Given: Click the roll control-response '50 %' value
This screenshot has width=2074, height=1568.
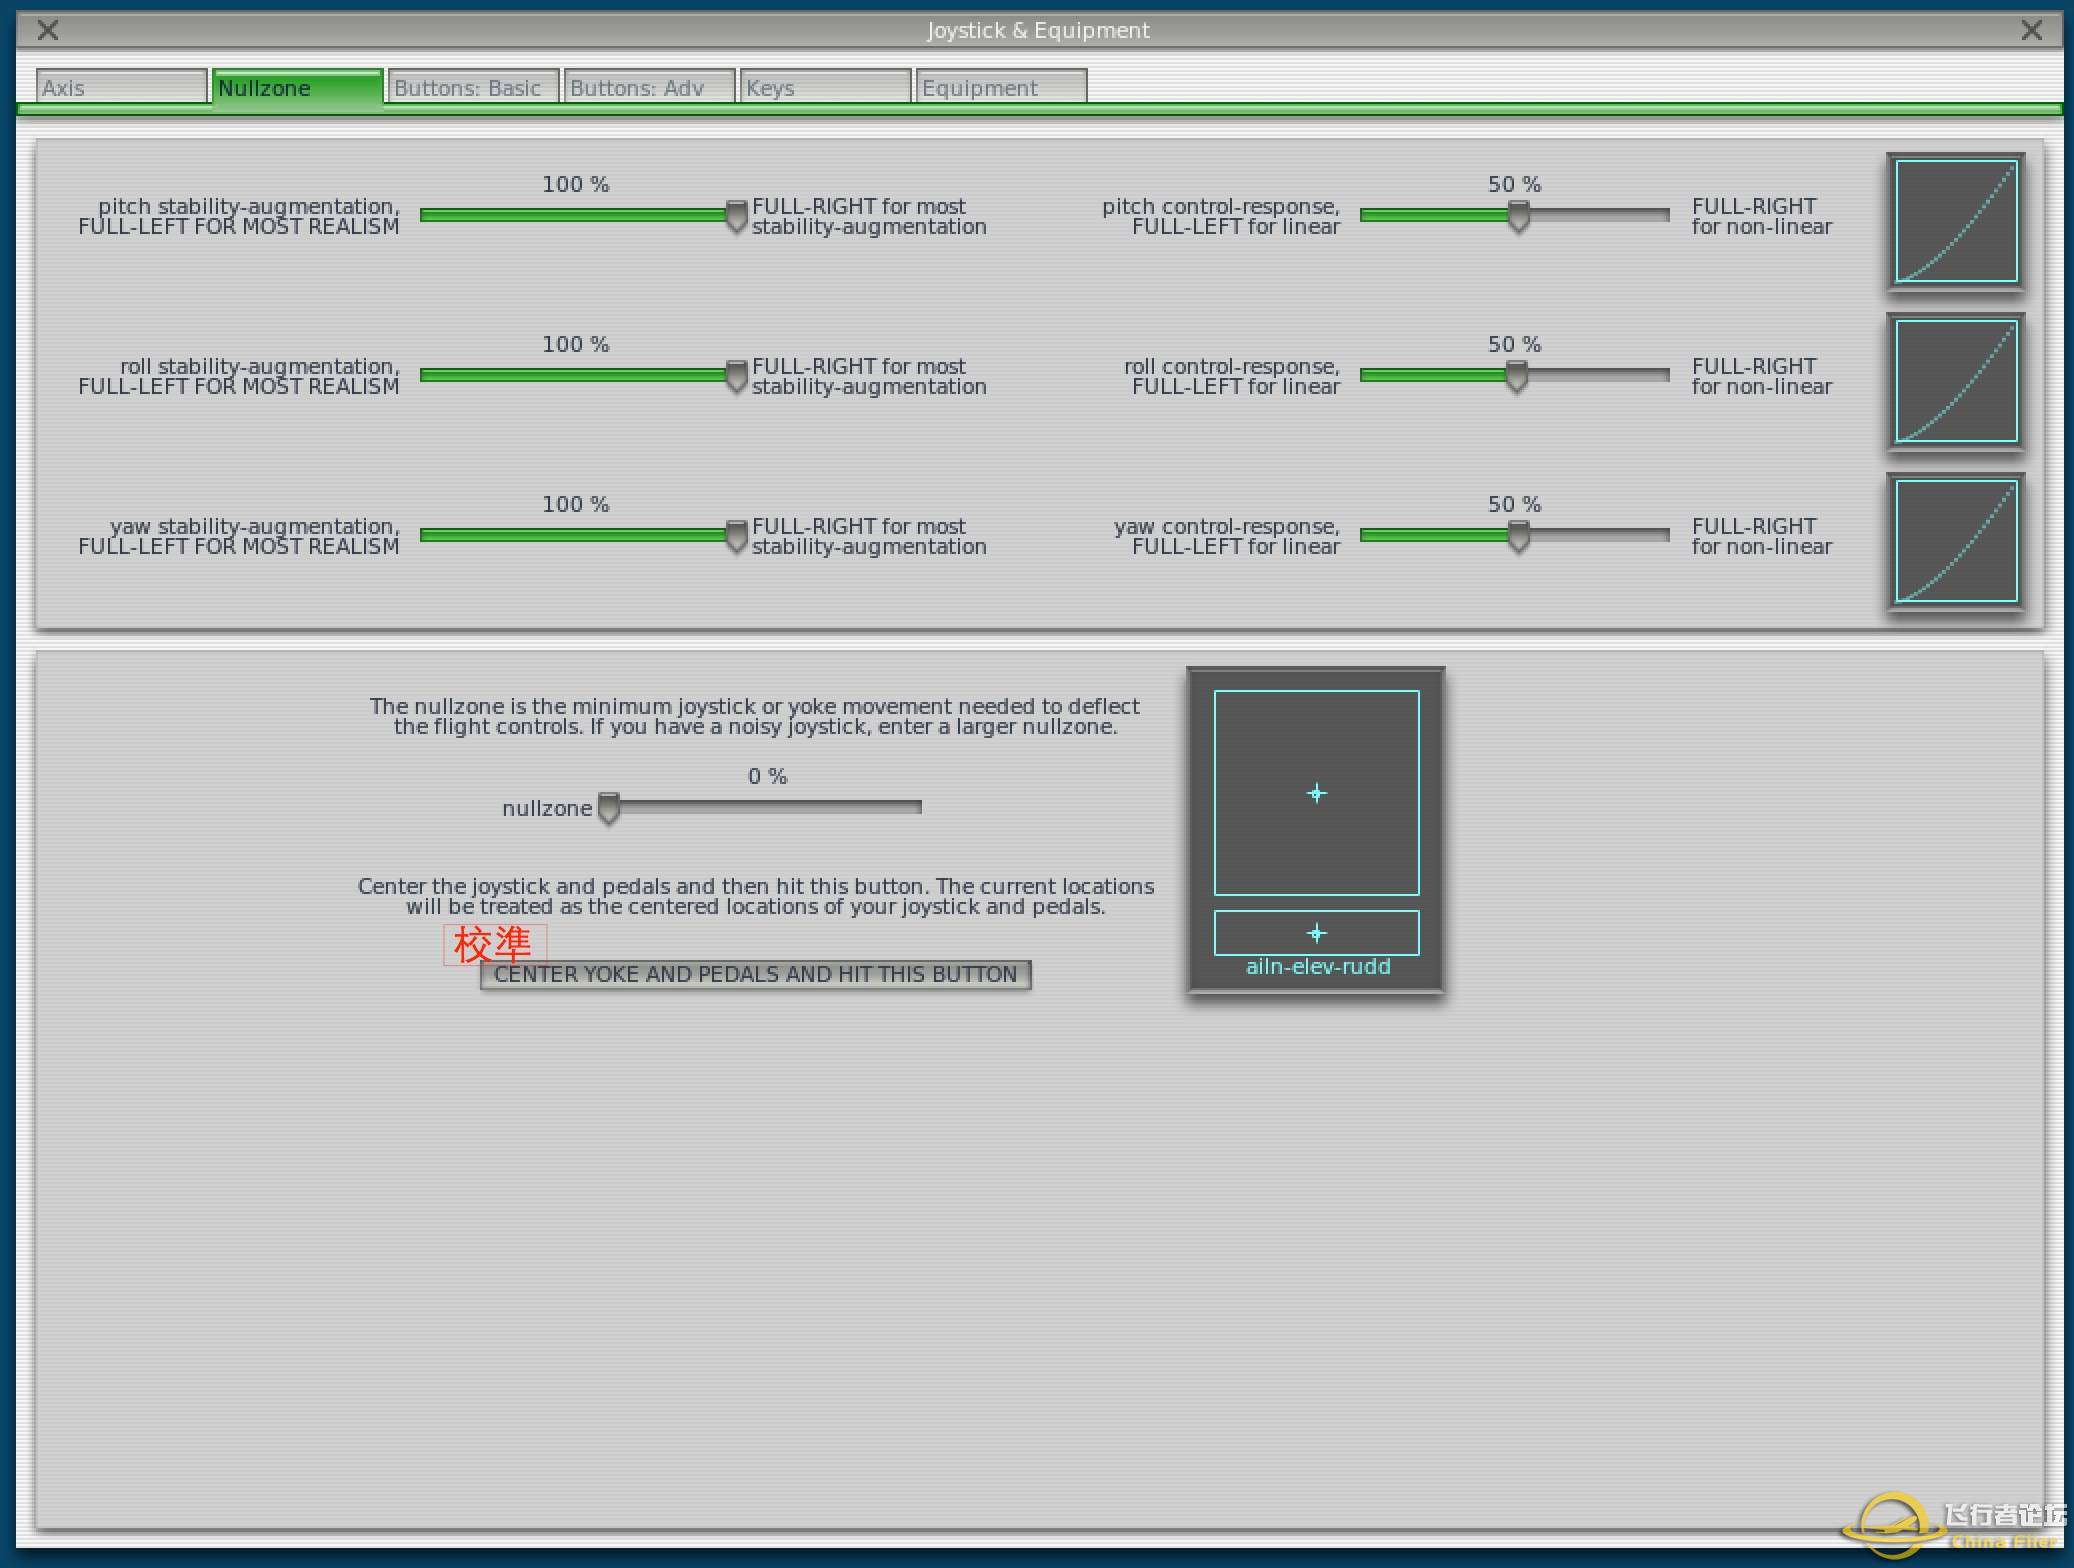Looking at the screenshot, I should [1514, 344].
